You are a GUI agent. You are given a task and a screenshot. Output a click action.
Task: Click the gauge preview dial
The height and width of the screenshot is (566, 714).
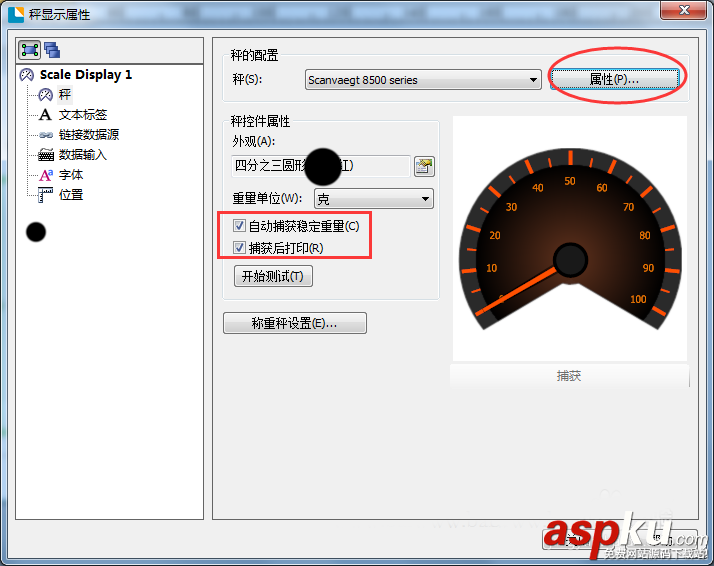[570, 239]
